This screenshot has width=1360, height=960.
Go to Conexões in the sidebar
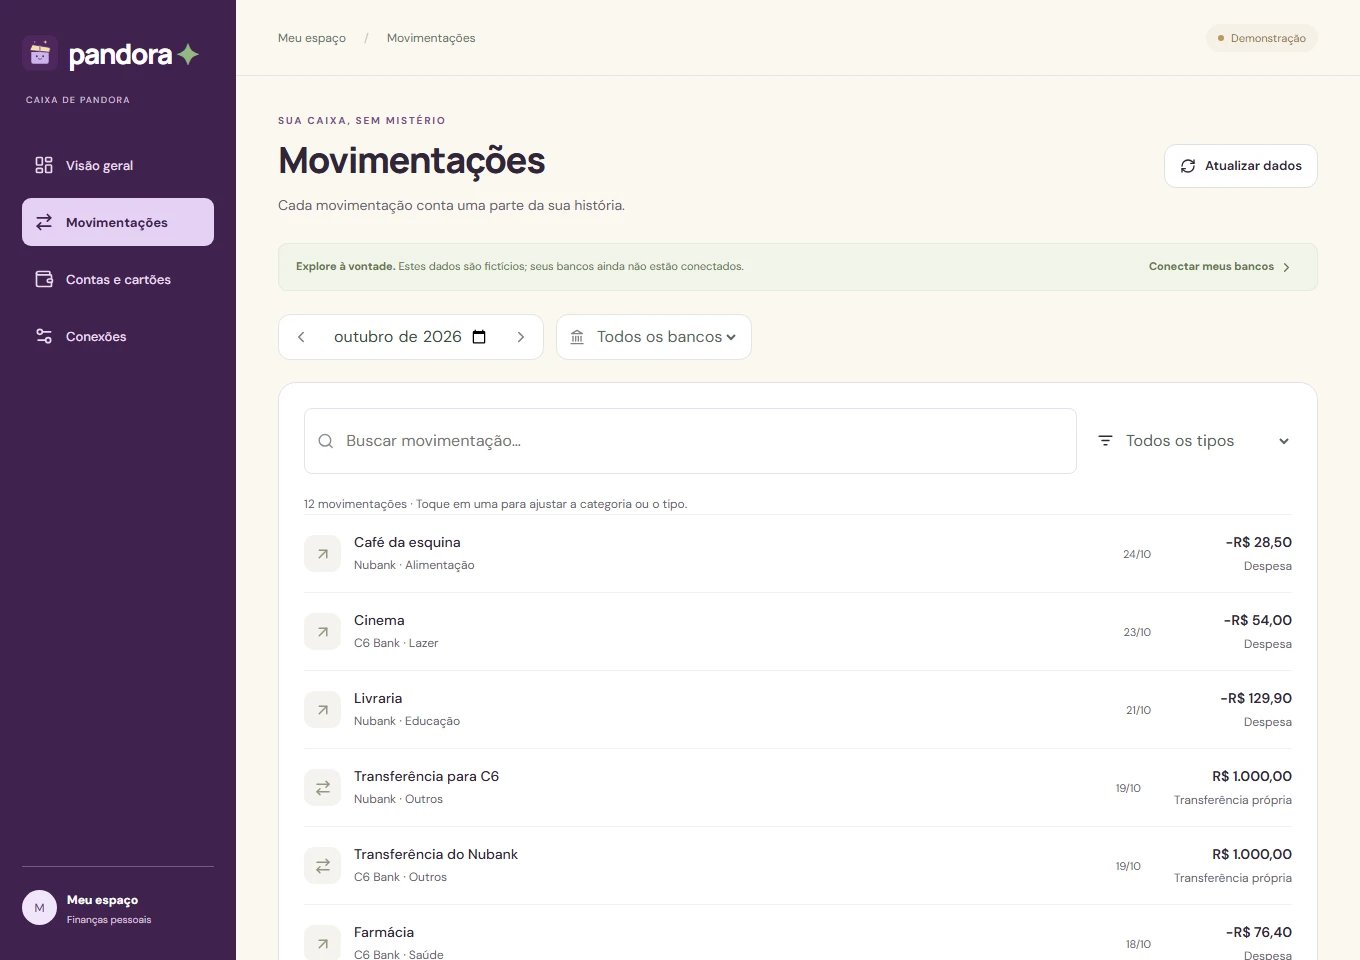(118, 336)
